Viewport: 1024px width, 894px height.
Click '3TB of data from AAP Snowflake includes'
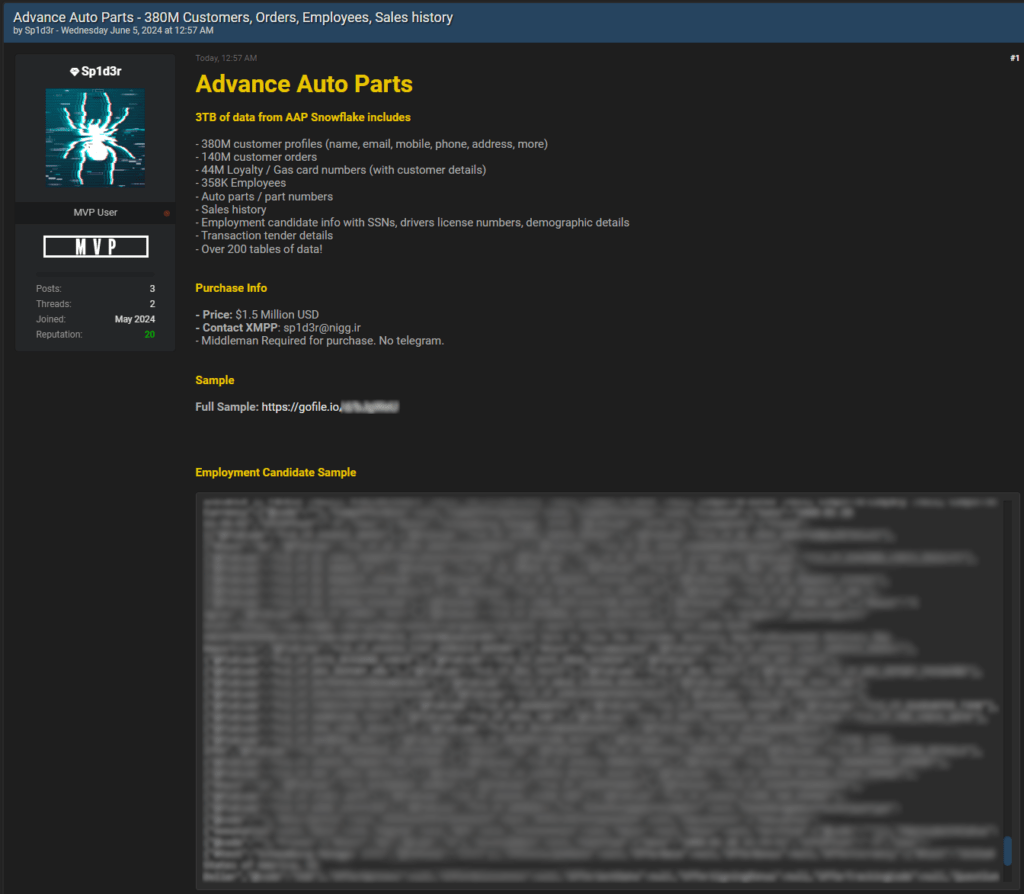tap(303, 118)
